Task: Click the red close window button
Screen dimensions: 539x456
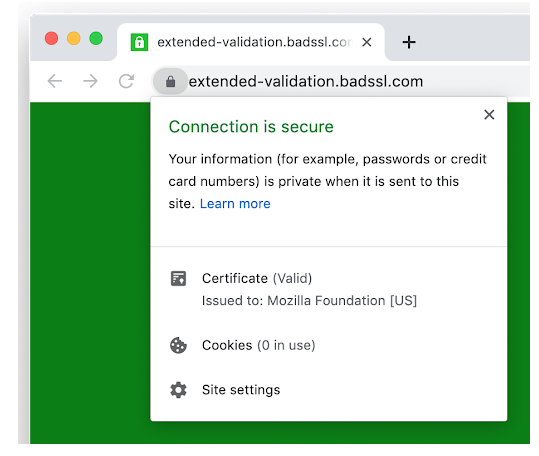Action: pyautogui.click(x=52, y=38)
